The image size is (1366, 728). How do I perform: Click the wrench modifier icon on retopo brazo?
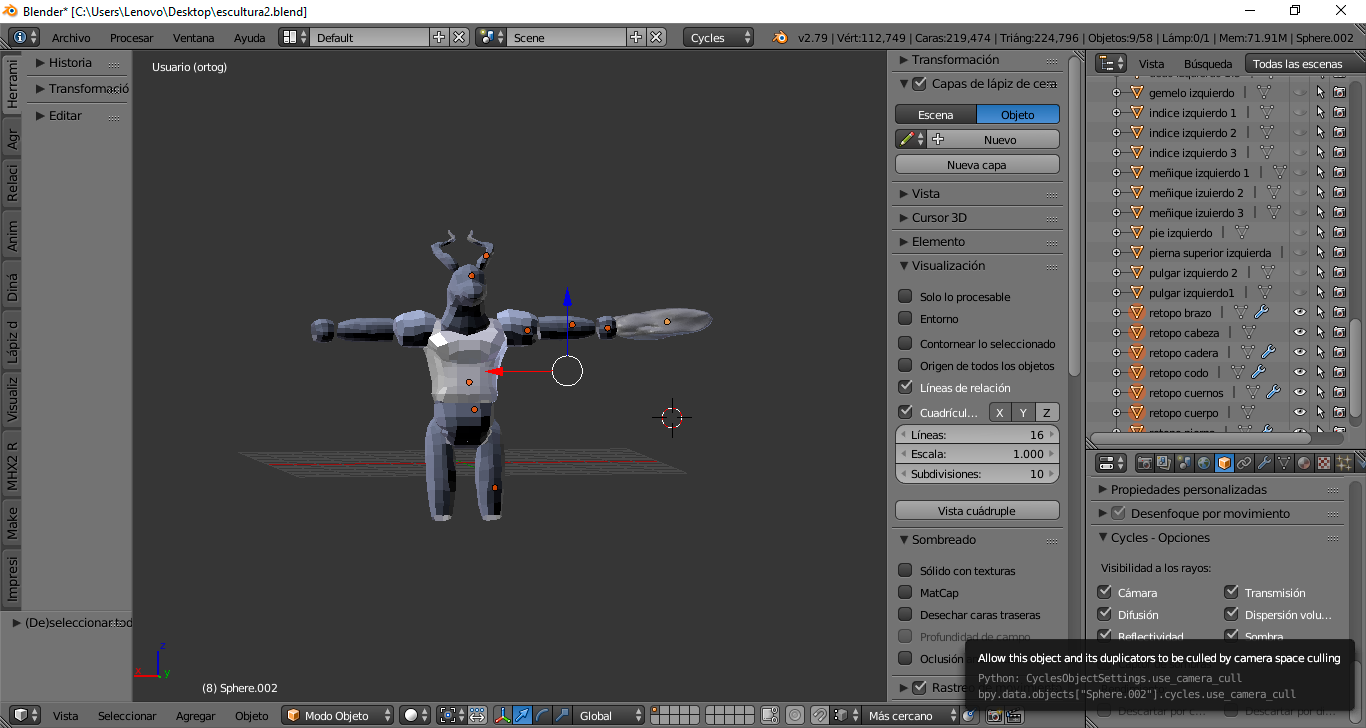pyautogui.click(x=1261, y=313)
